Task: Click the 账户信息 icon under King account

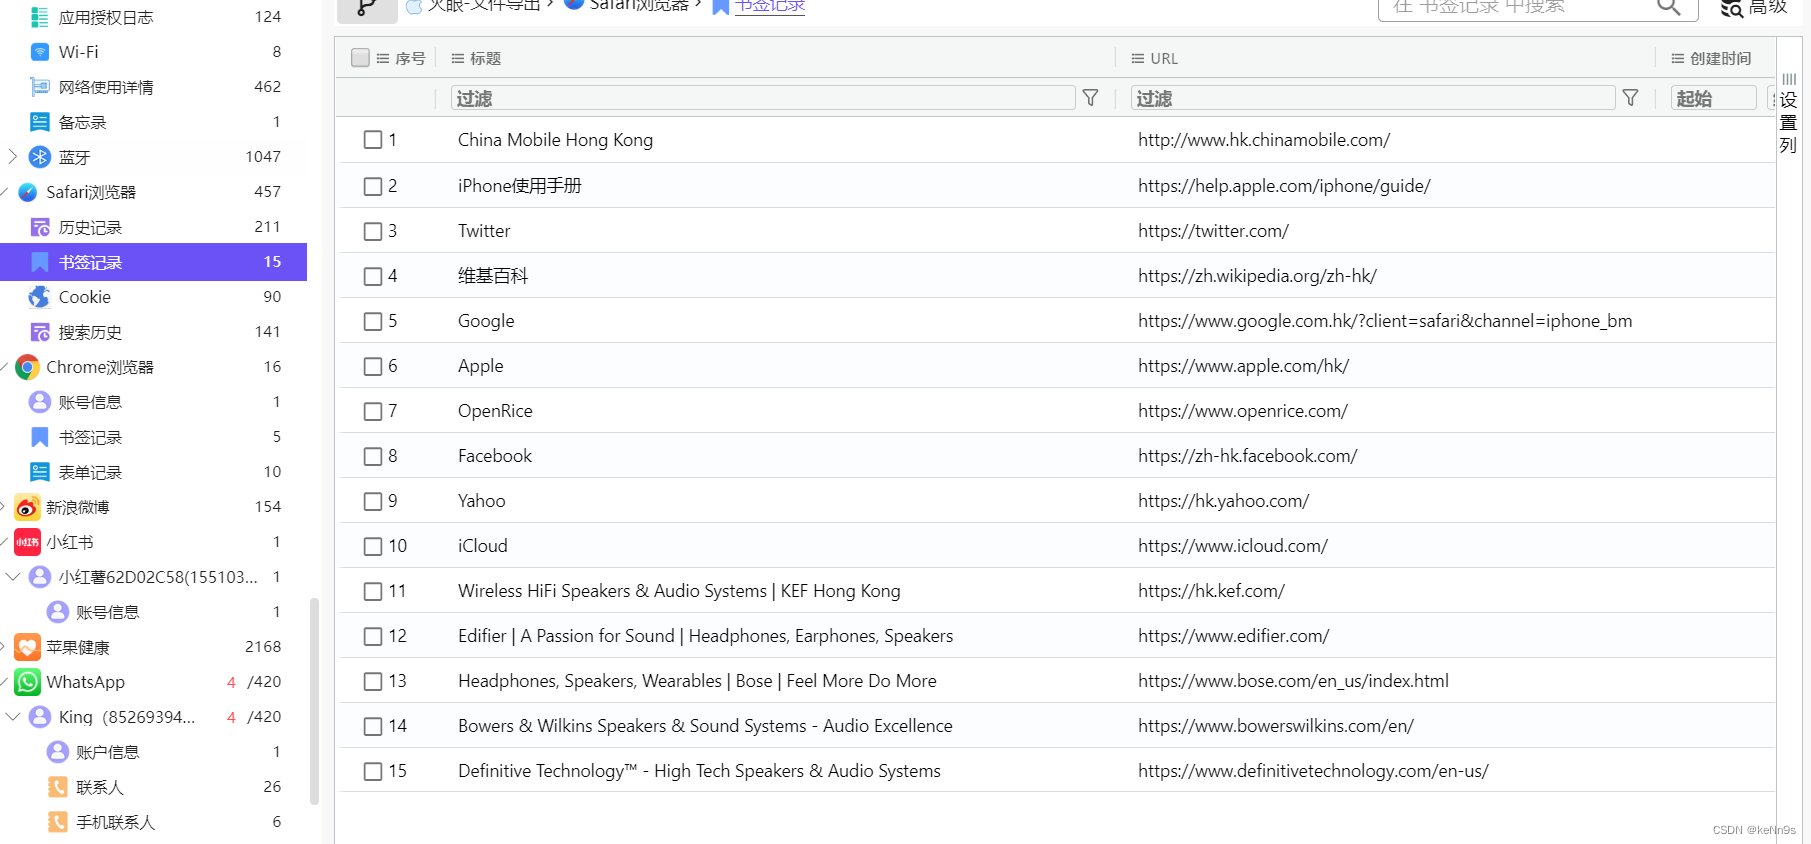Action: coord(58,752)
